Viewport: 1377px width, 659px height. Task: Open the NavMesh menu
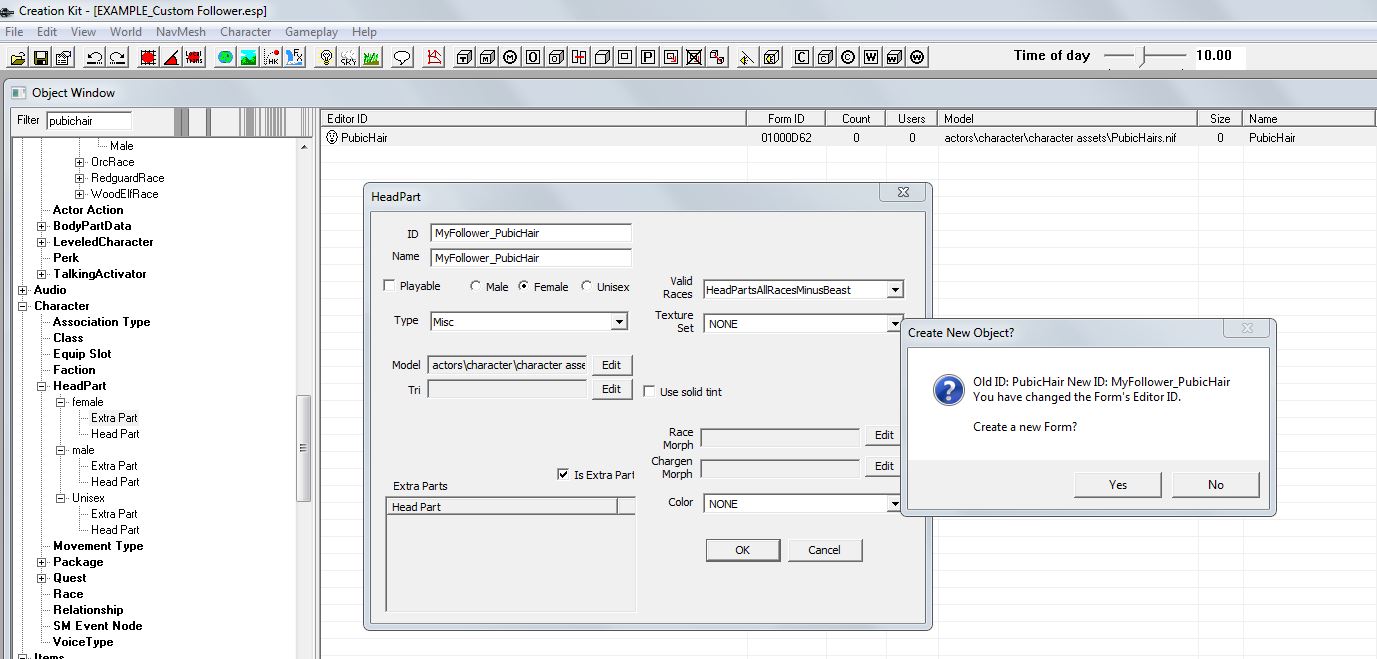coord(180,32)
